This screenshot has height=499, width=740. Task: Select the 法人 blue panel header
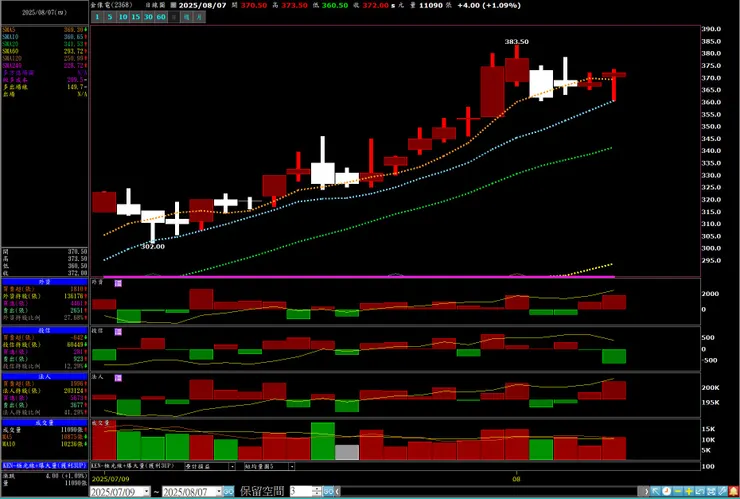(44, 377)
